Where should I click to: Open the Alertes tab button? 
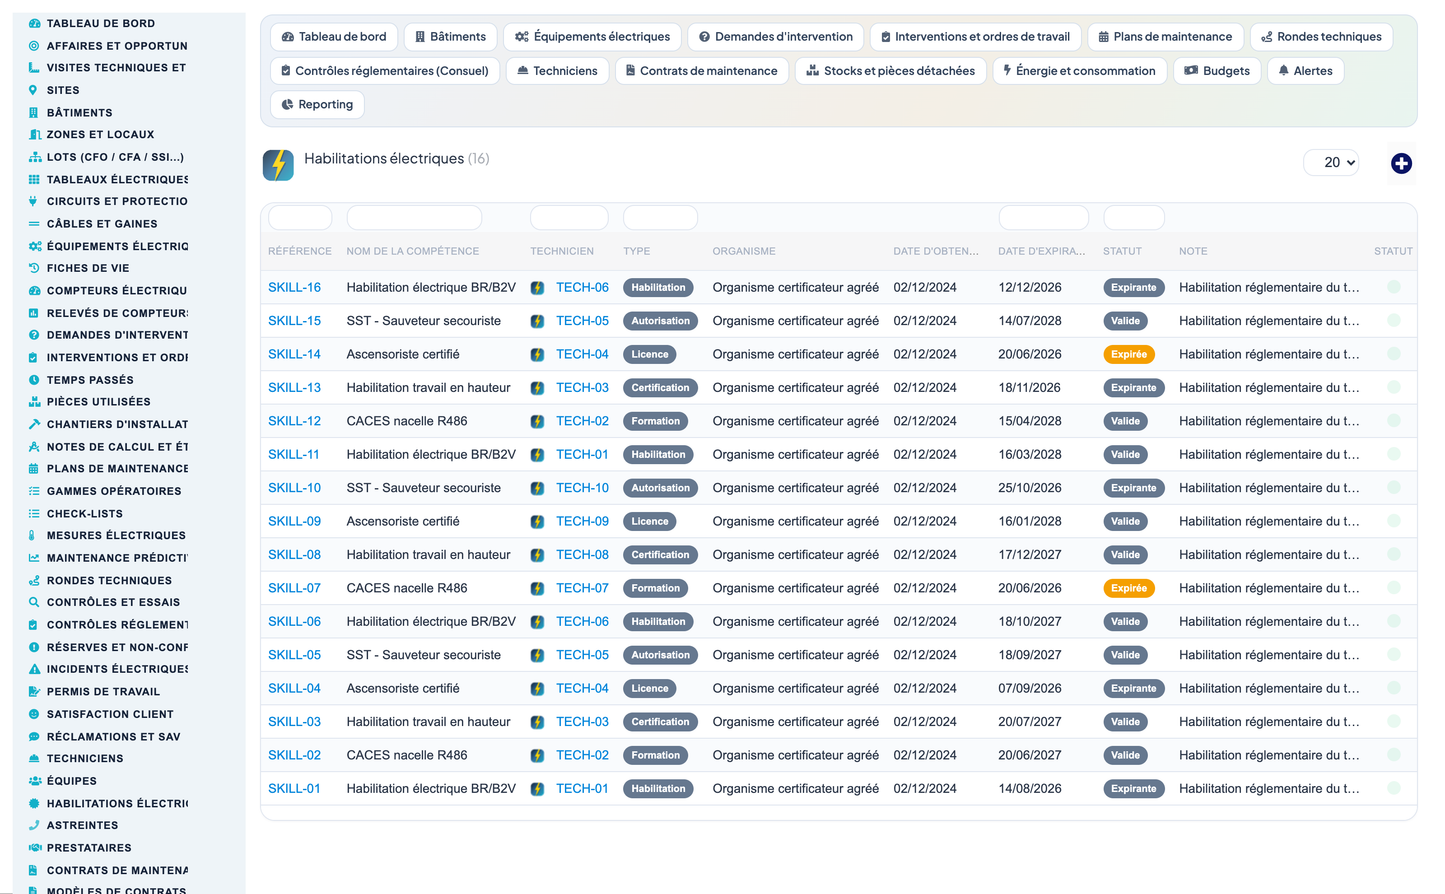click(x=1306, y=71)
